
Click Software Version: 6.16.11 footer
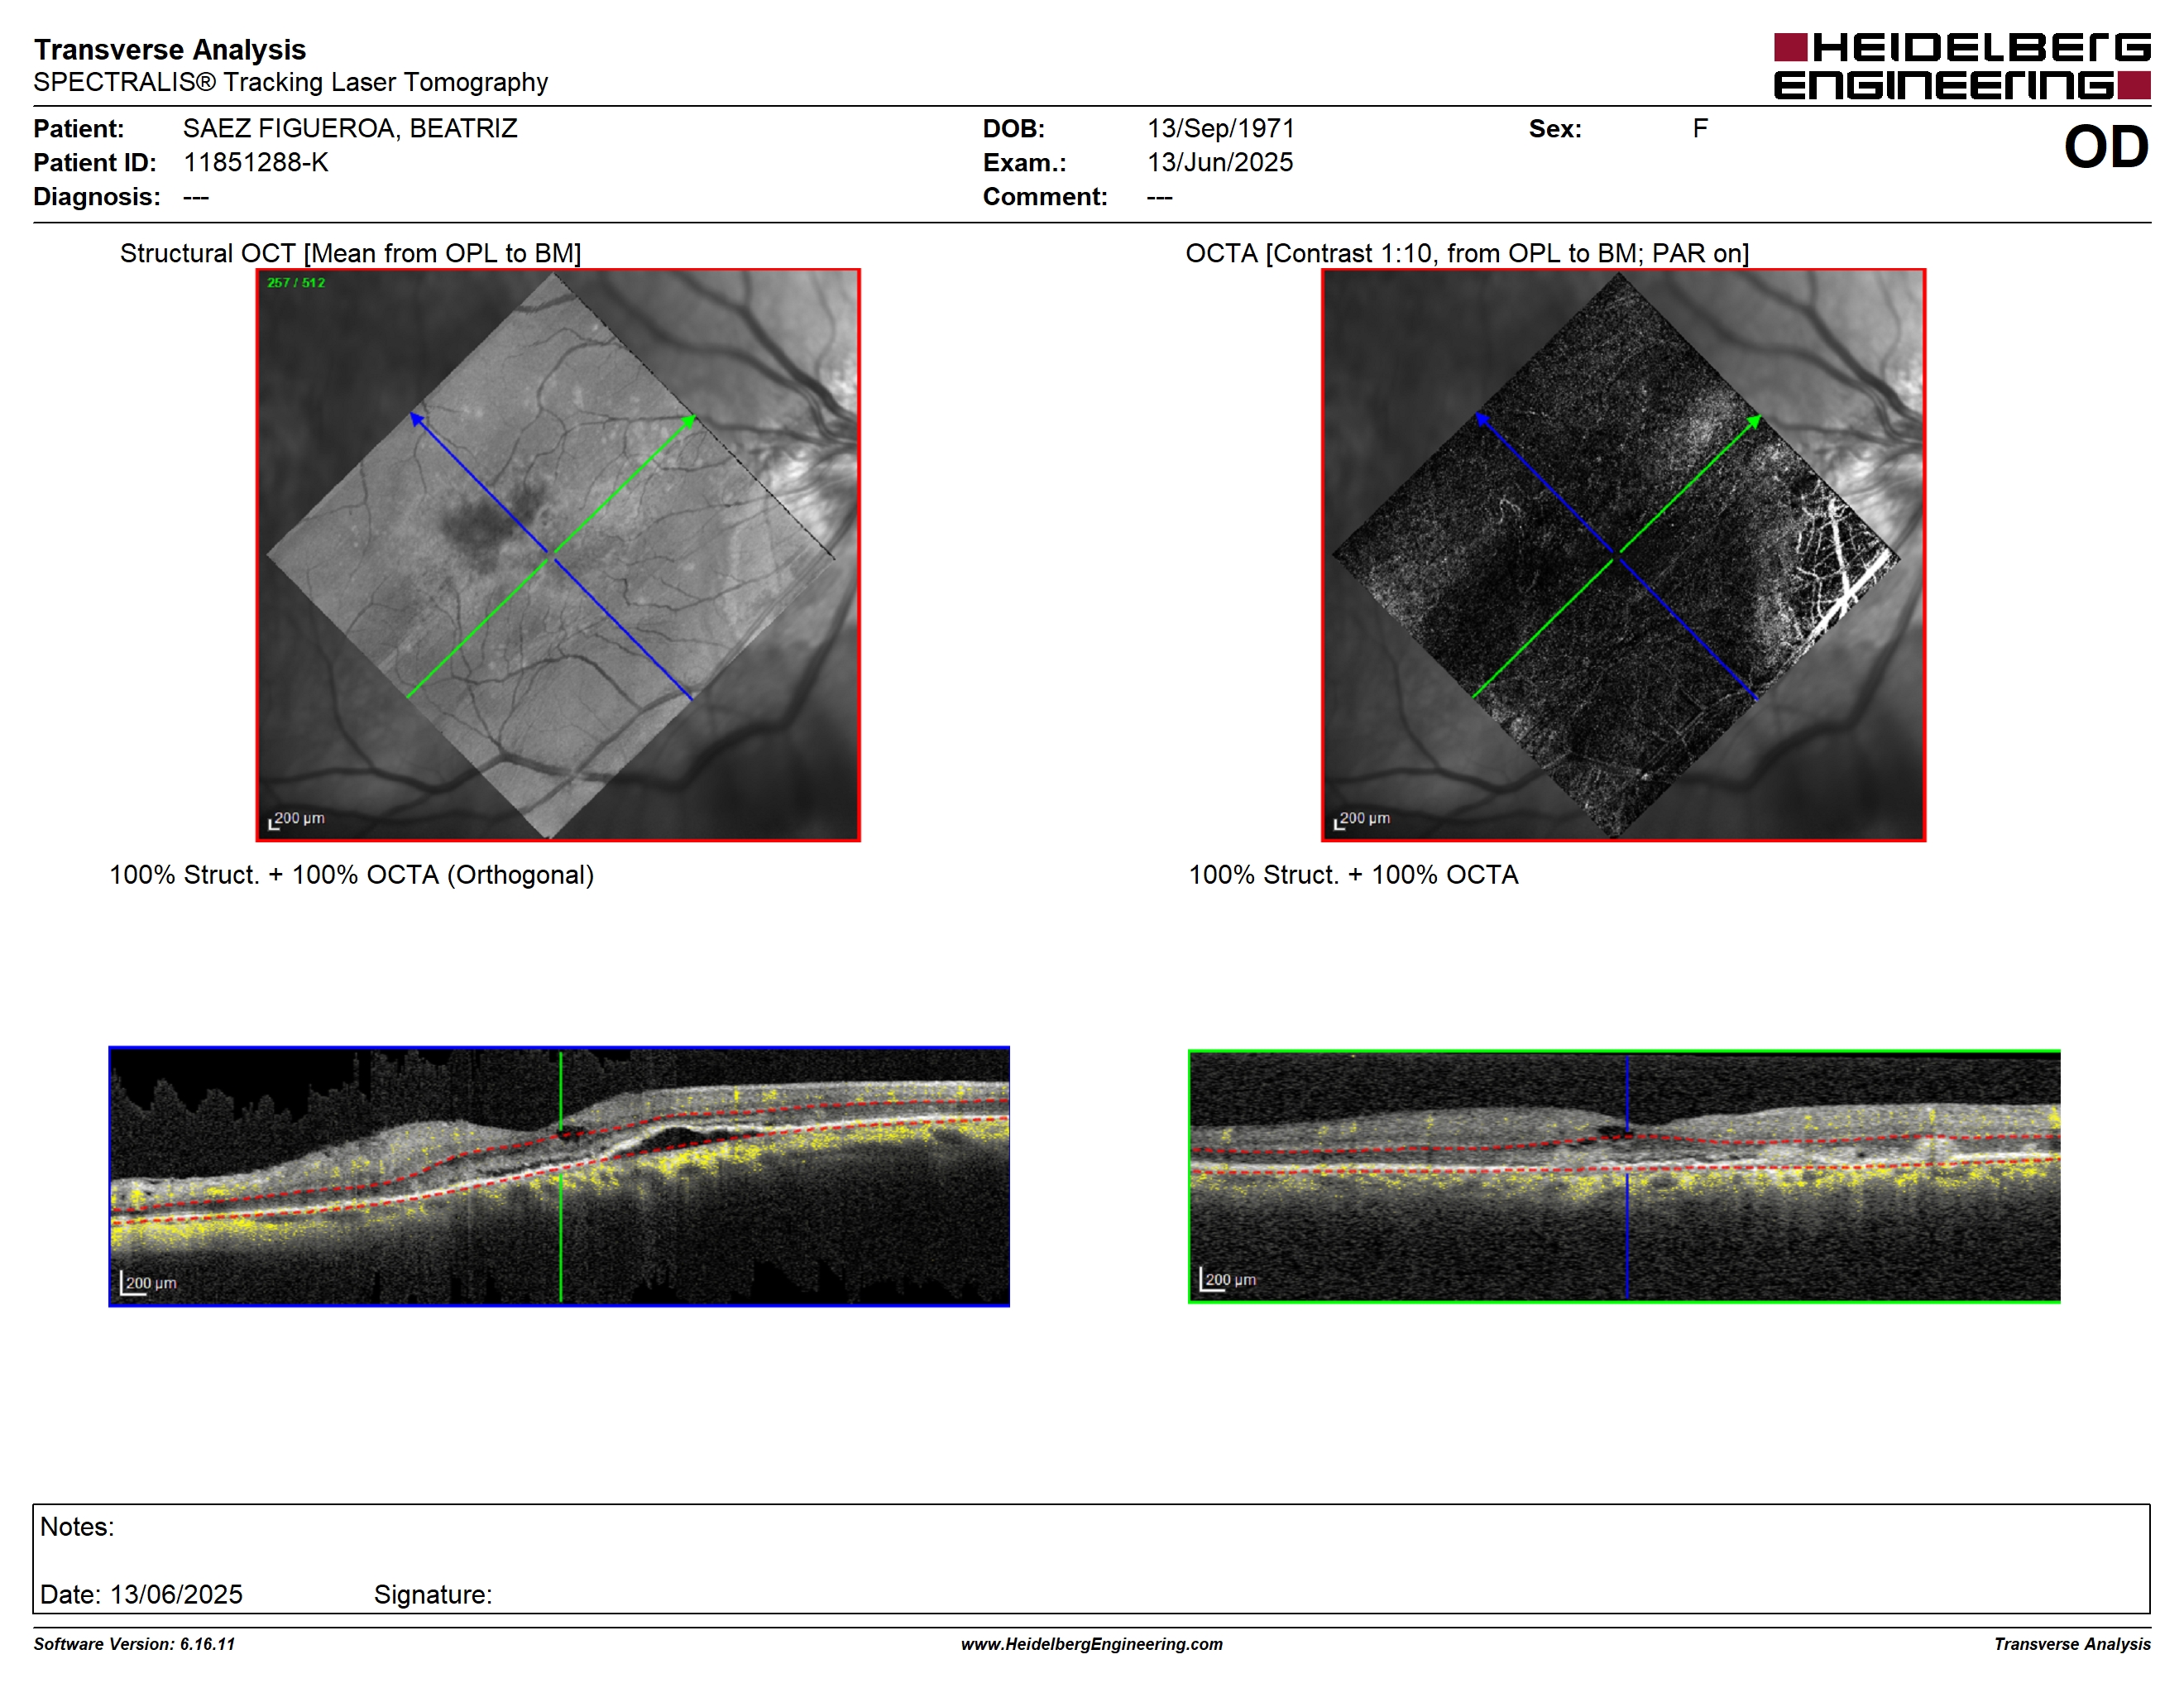[134, 1644]
